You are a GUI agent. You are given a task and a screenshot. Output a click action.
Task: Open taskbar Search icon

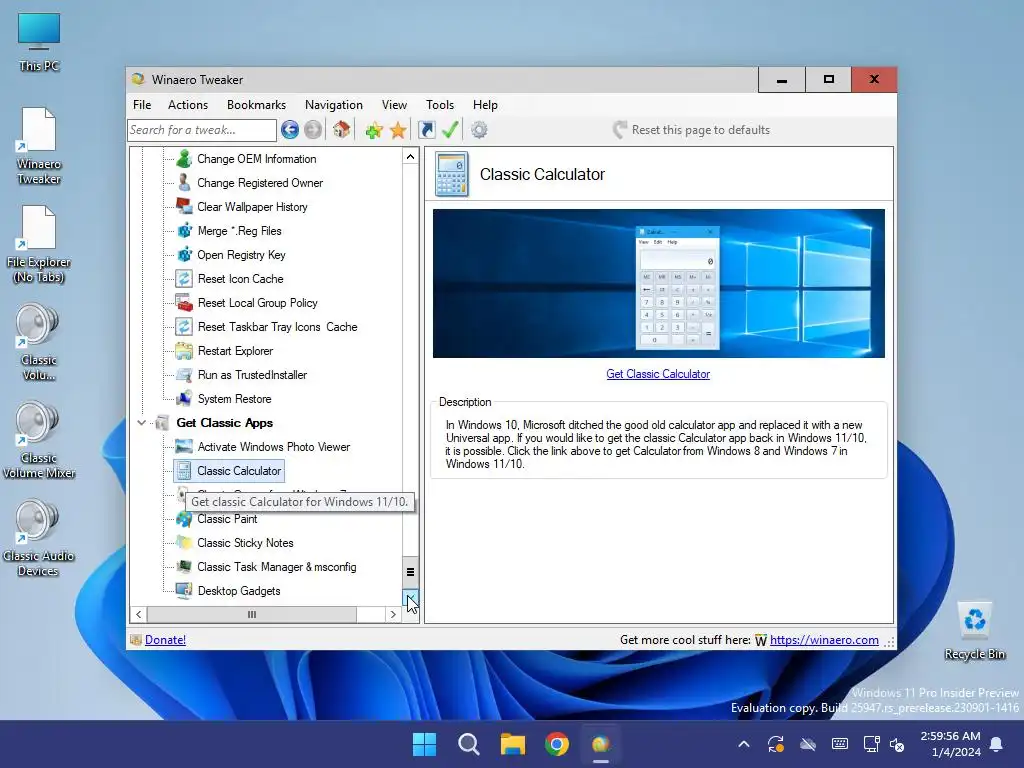(469, 744)
